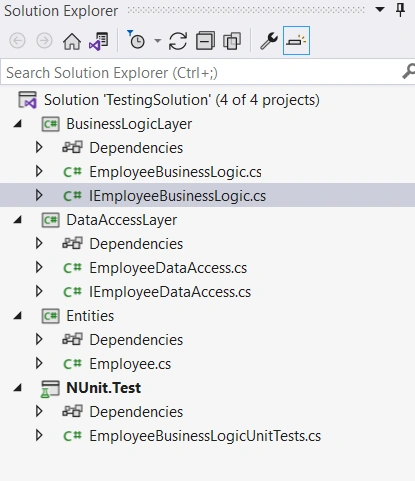
Task: Click the Collapse All toolbar icon
Action: coord(205,41)
